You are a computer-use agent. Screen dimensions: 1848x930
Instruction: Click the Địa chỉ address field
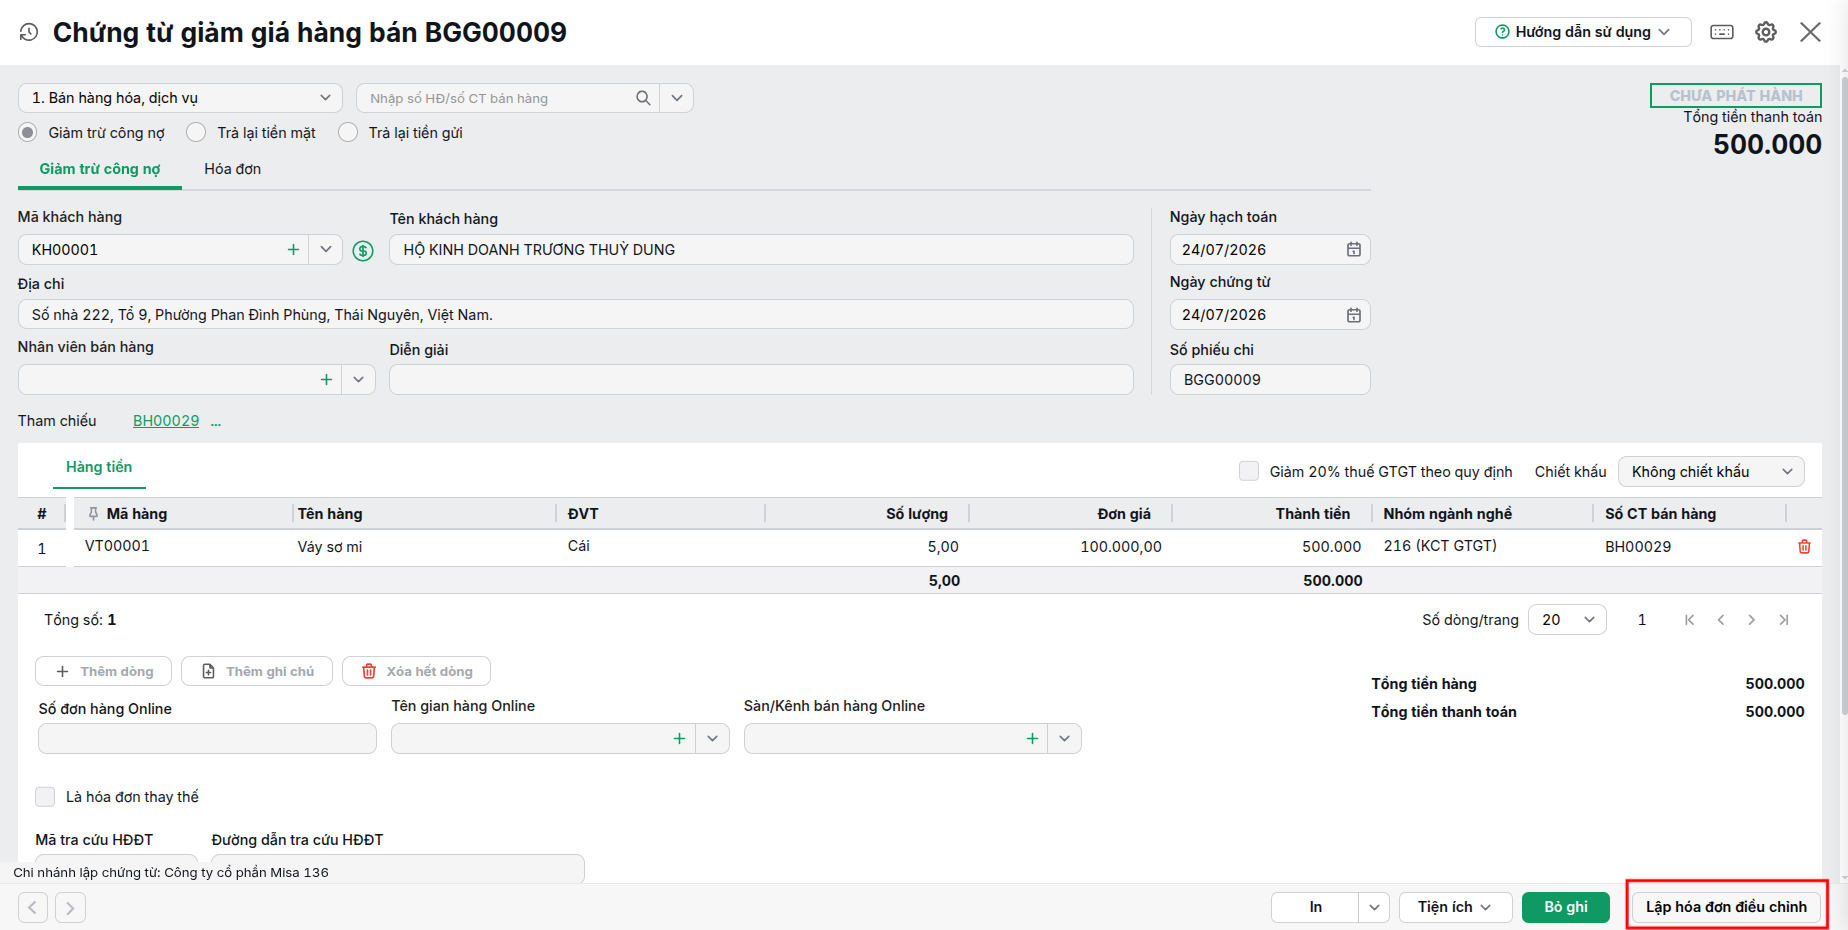click(576, 315)
